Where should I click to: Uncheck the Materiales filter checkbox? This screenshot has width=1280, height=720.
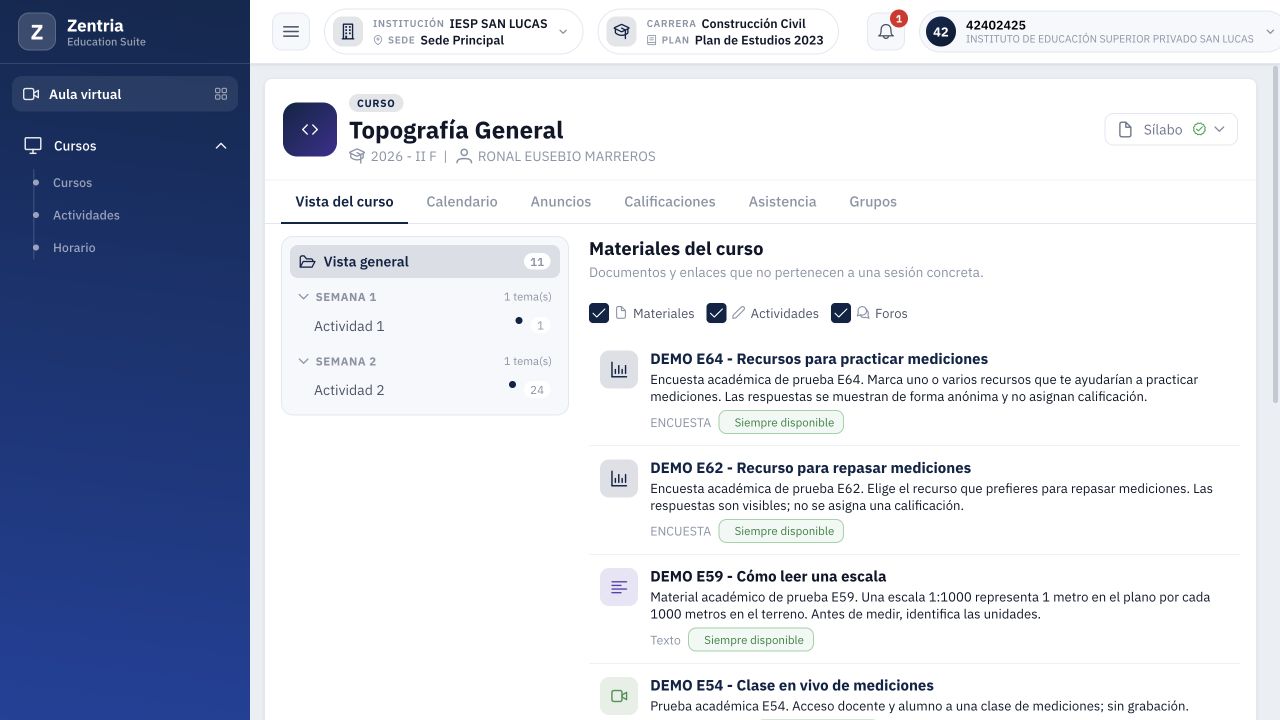pyautogui.click(x=599, y=313)
